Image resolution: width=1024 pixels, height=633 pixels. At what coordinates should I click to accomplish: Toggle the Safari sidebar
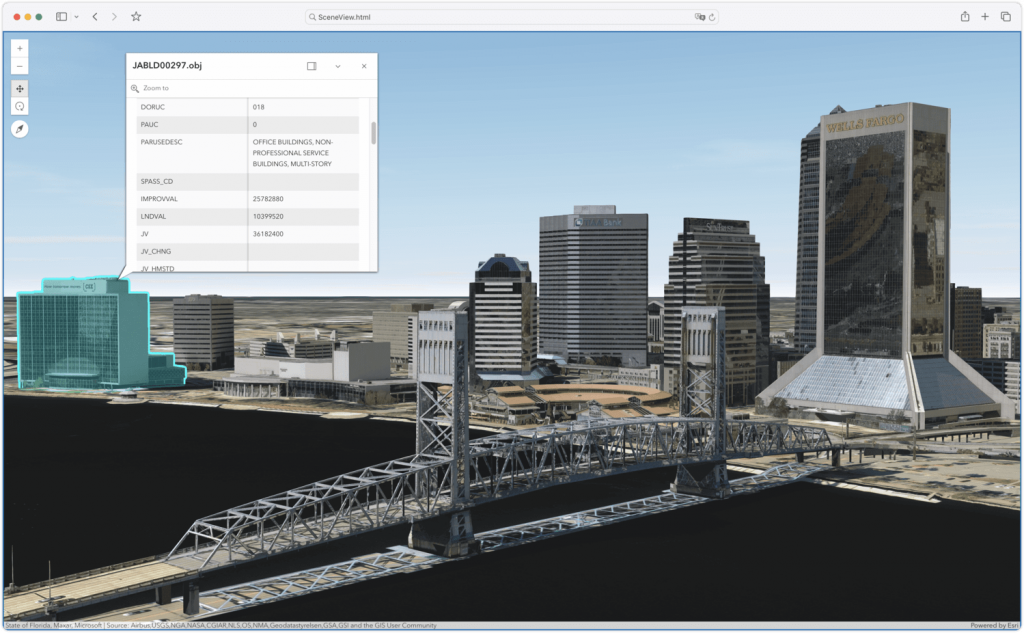[61, 17]
